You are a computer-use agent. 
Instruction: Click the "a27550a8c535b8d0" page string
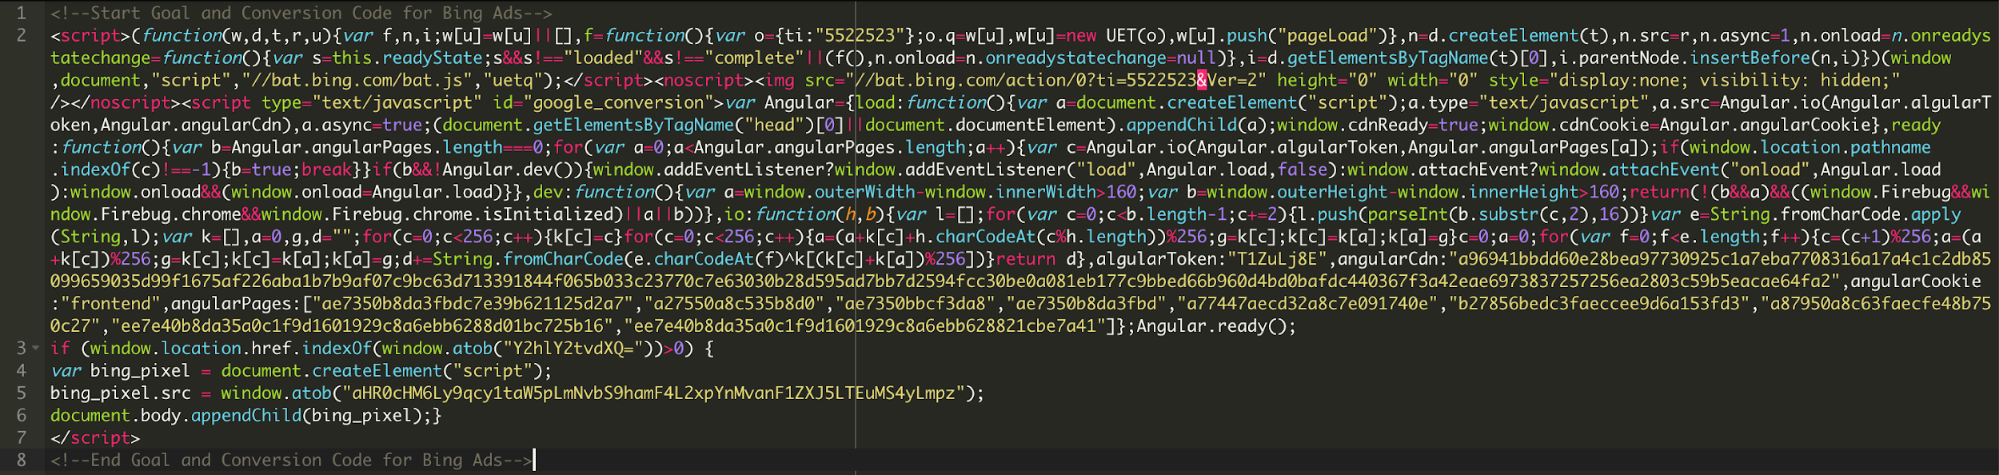(731, 303)
